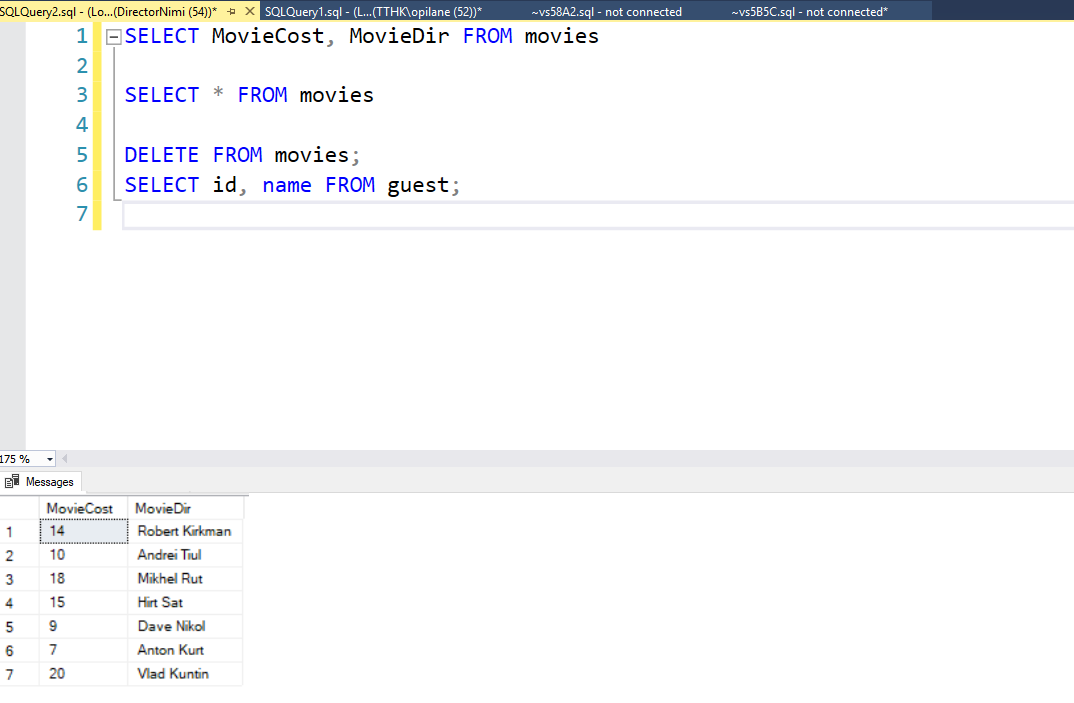This screenshot has width=1074, height=703.
Task: Open the ~vs5B5C.sql tab
Action: click(809, 12)
